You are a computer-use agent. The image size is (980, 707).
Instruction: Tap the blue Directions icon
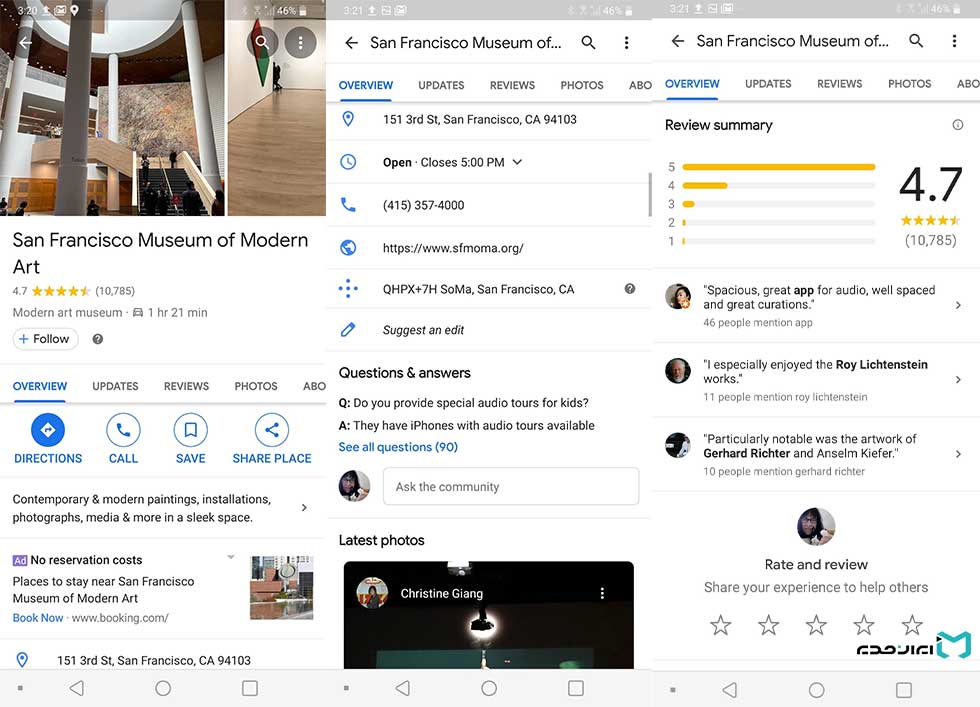coord(48,431)
